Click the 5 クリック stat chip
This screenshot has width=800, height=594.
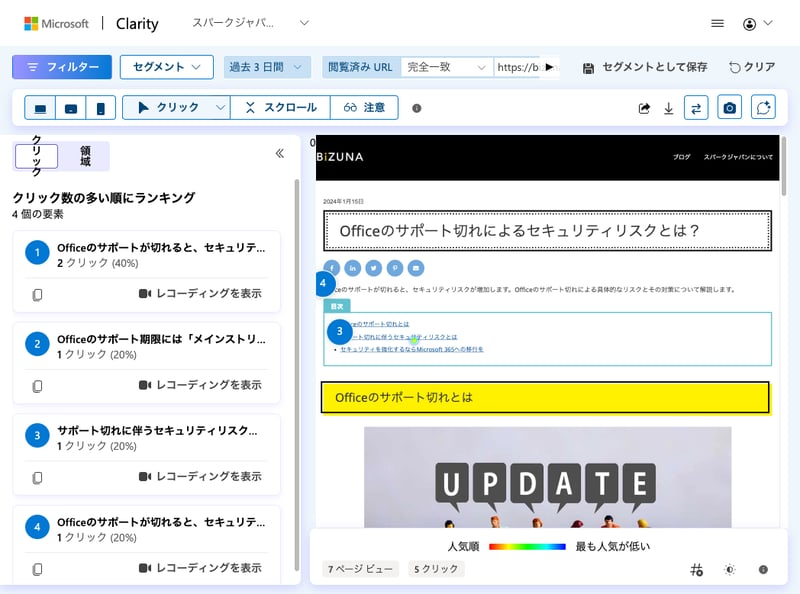point(436,568)
